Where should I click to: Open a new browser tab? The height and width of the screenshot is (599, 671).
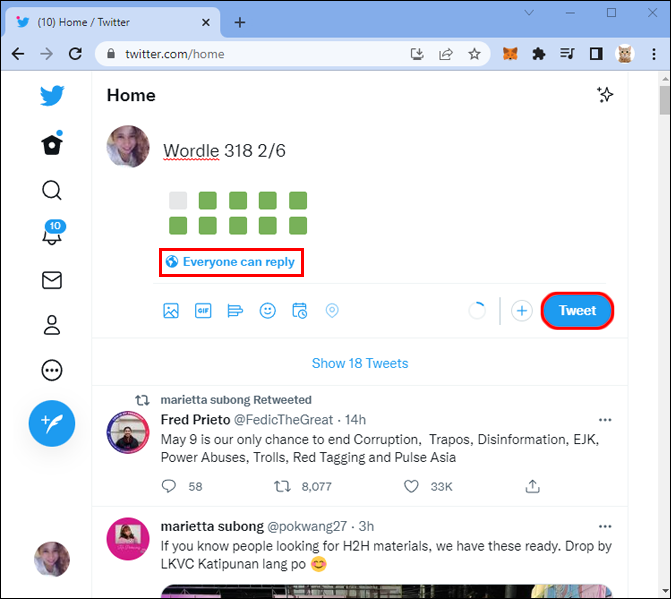click(x=240, y=22)
